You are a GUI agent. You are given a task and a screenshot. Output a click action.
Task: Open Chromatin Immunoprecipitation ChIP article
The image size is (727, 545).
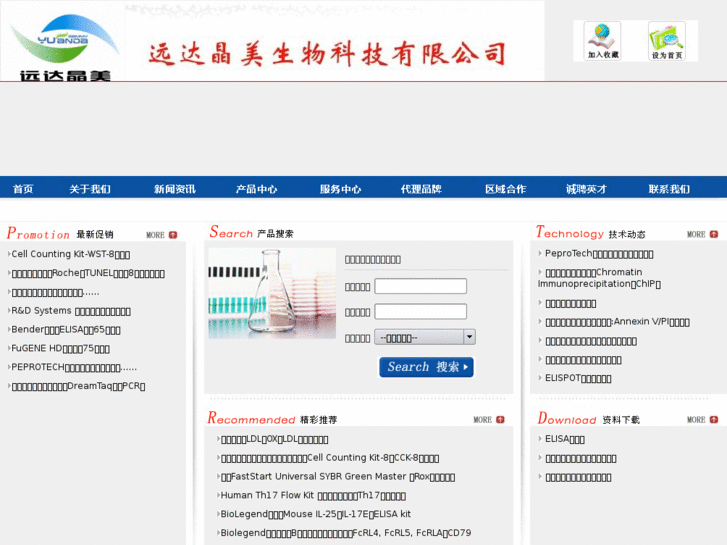[599, 278]
